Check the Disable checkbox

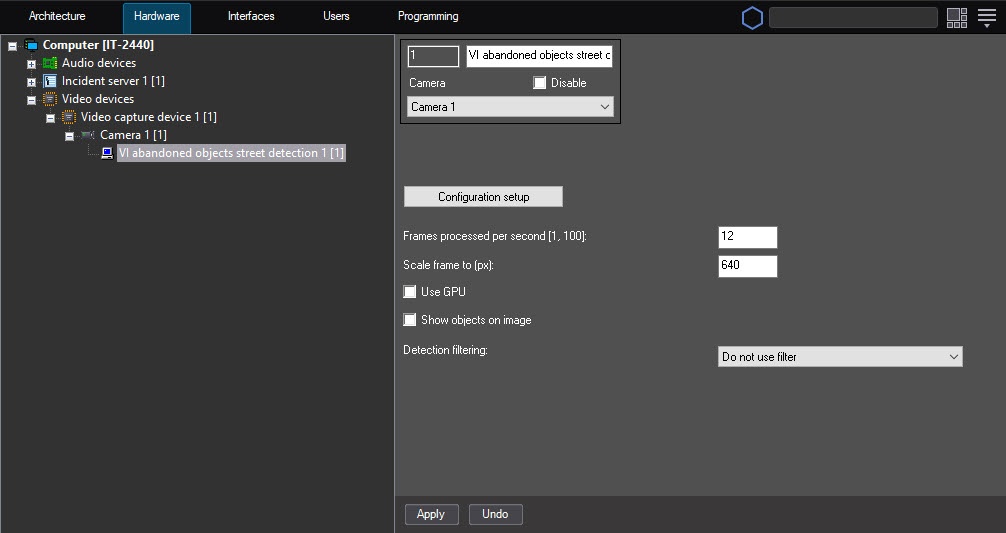[540, 83]
